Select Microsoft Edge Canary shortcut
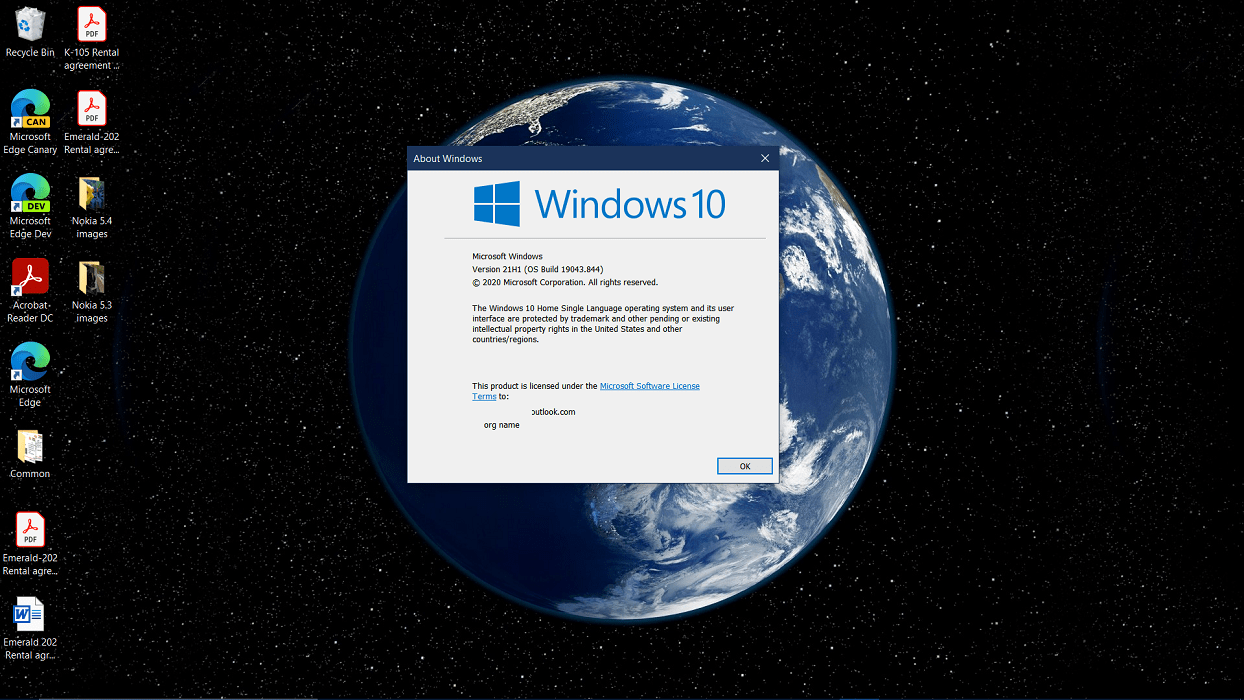This screenshot has height=700, width=1244. (30, 122)
